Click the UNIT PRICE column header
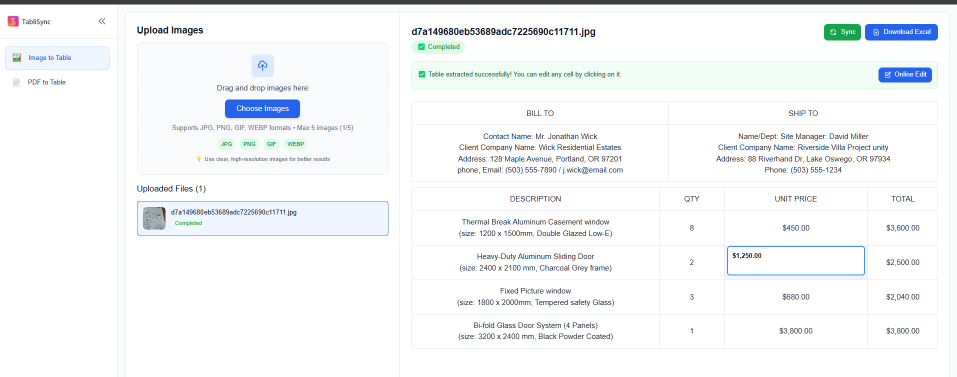Screen dimensions: 957x377 coord(796,199)
